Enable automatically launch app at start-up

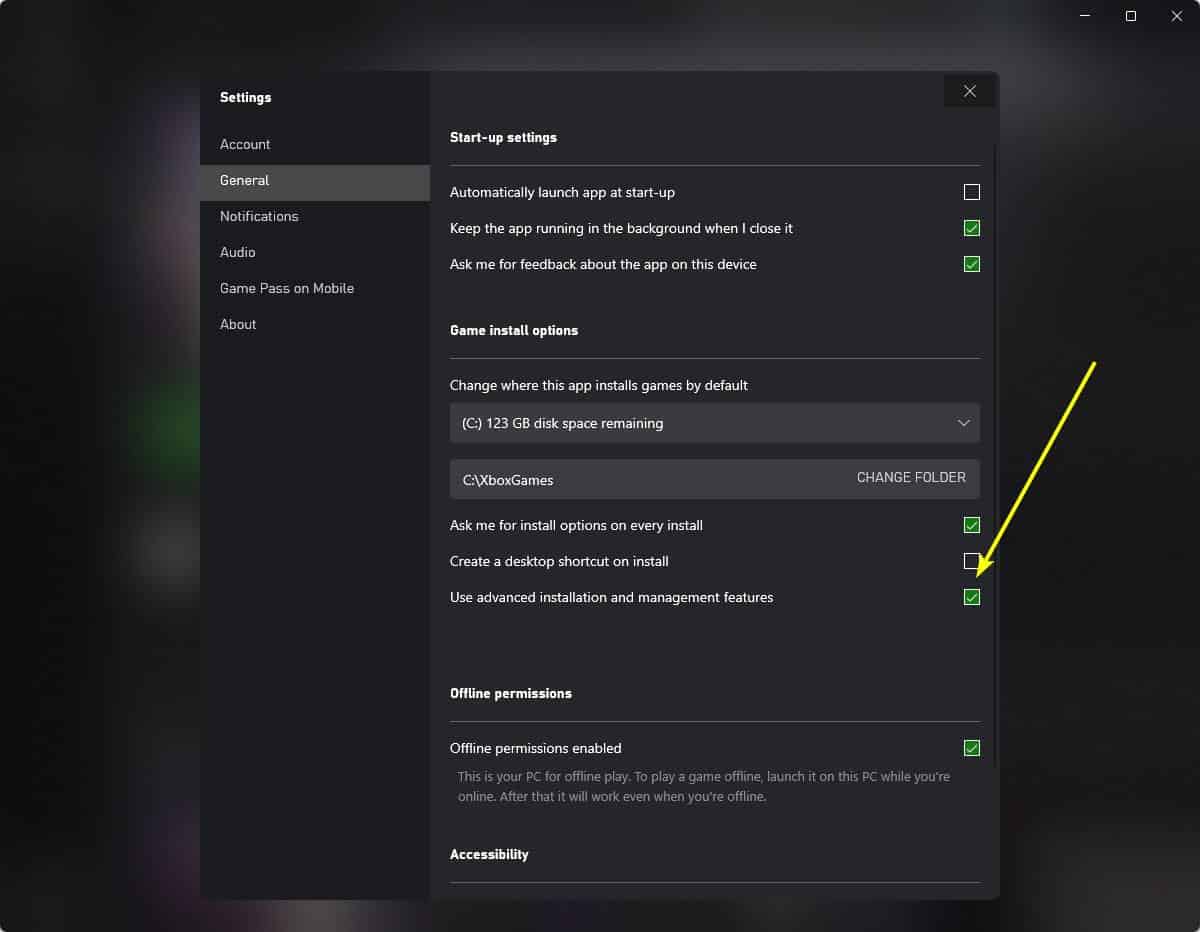971,192
